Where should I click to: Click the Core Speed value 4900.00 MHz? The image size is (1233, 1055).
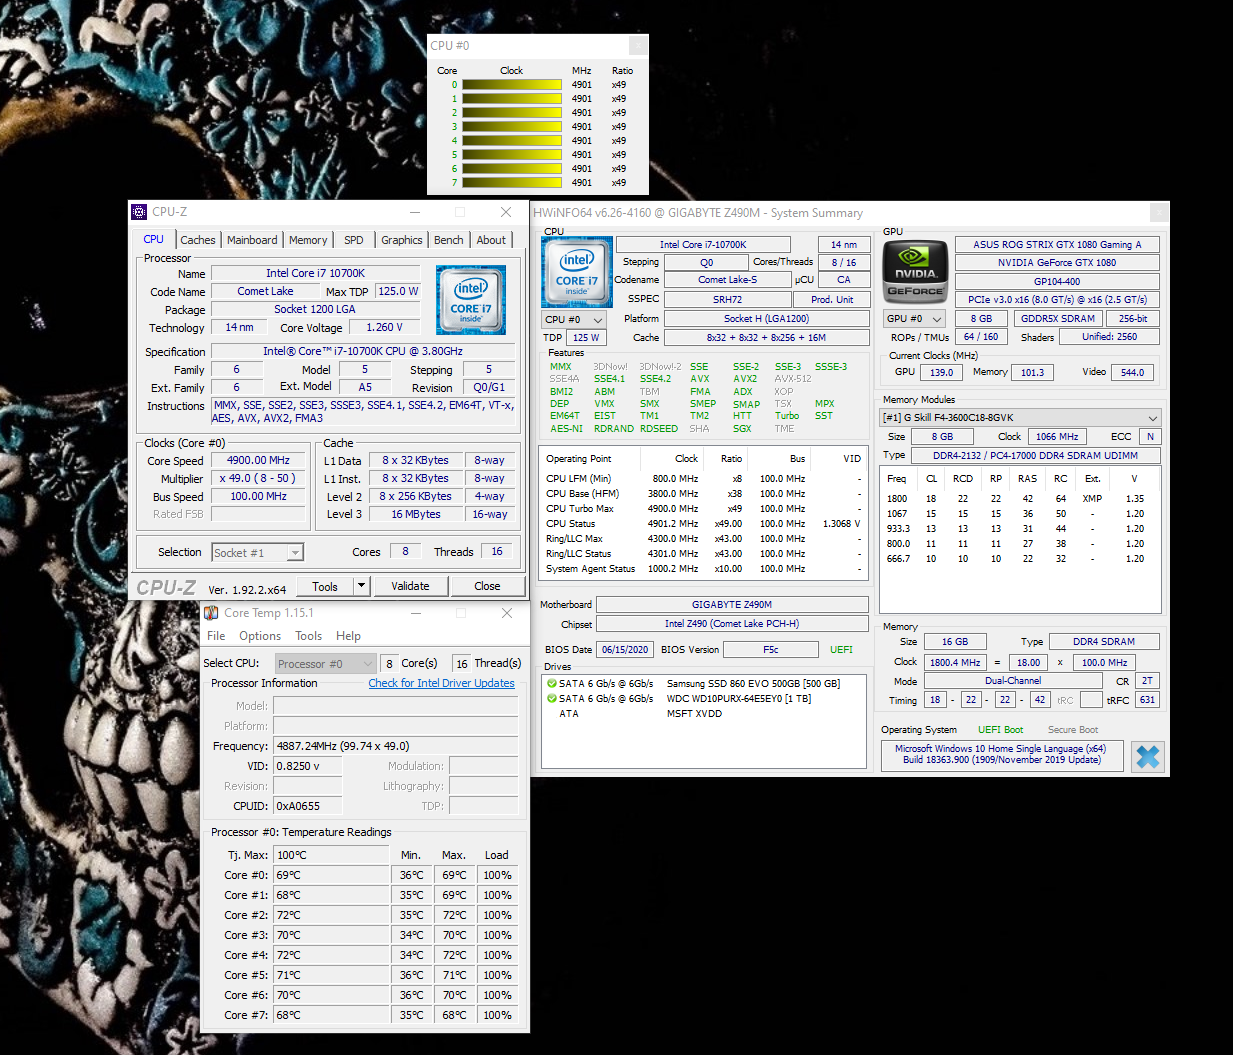pos(258,461)
